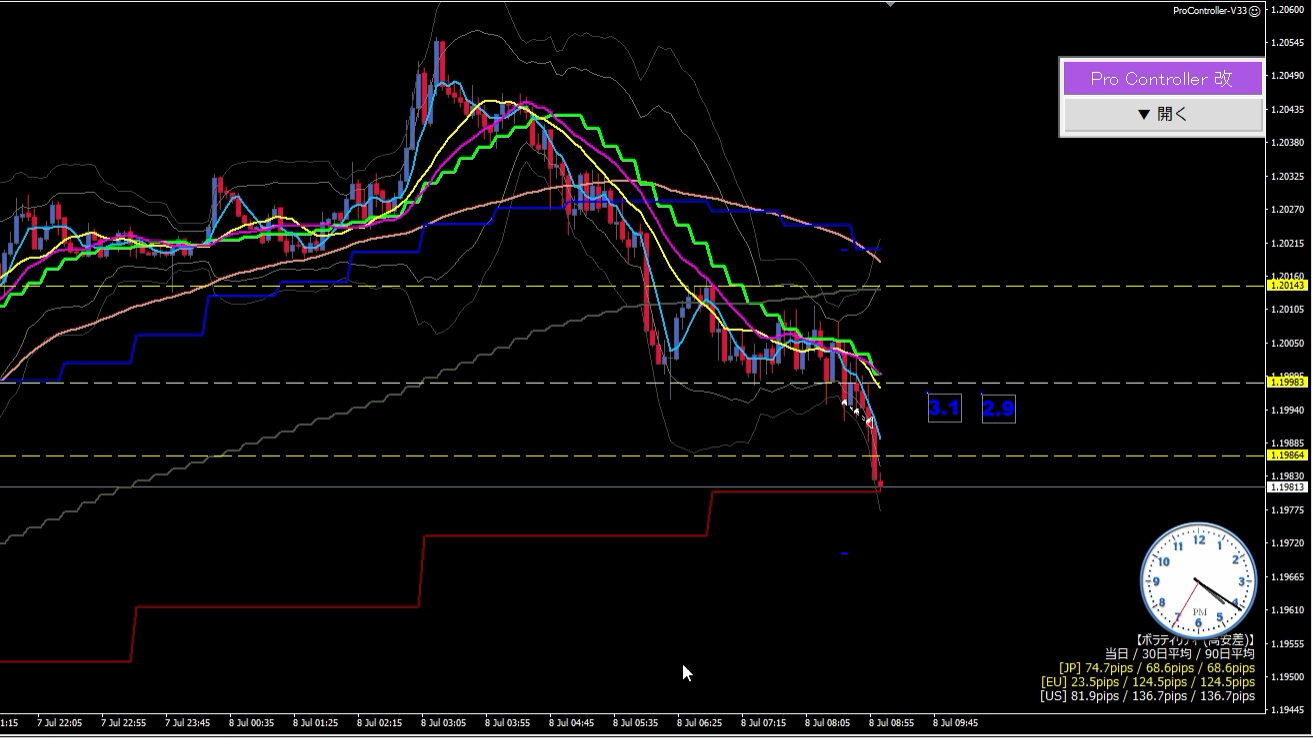Select the blue 3.1 value box
The image size is (1313, 738).
[x=945, y=408]
